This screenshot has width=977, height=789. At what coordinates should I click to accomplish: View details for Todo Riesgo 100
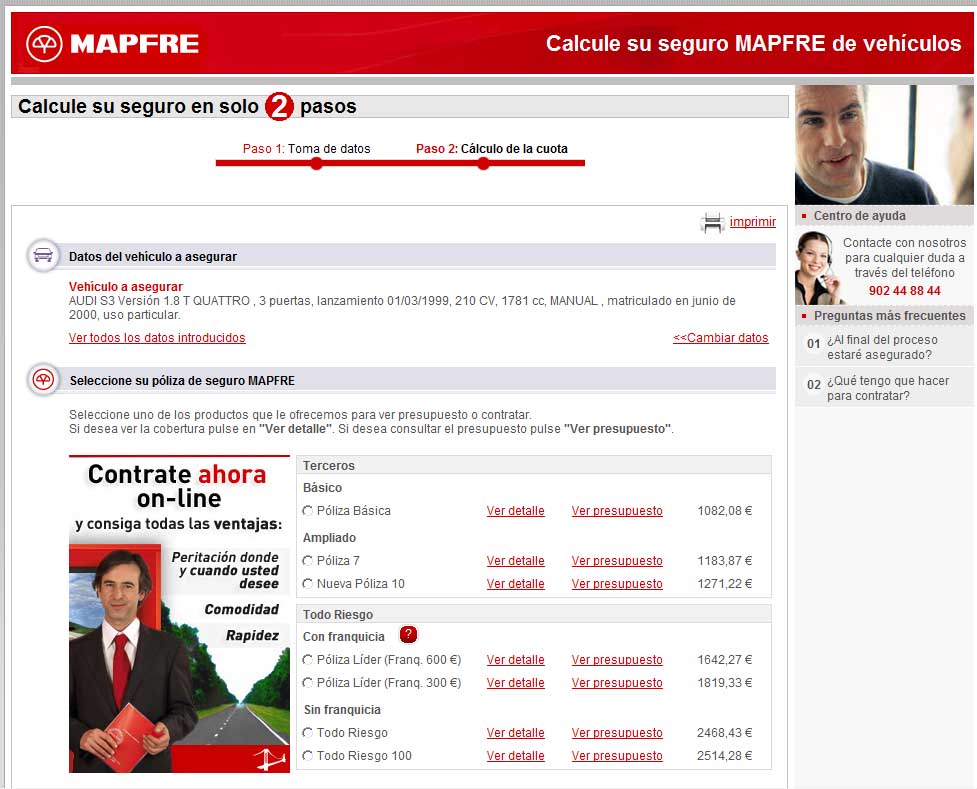(x=515, y=756)
